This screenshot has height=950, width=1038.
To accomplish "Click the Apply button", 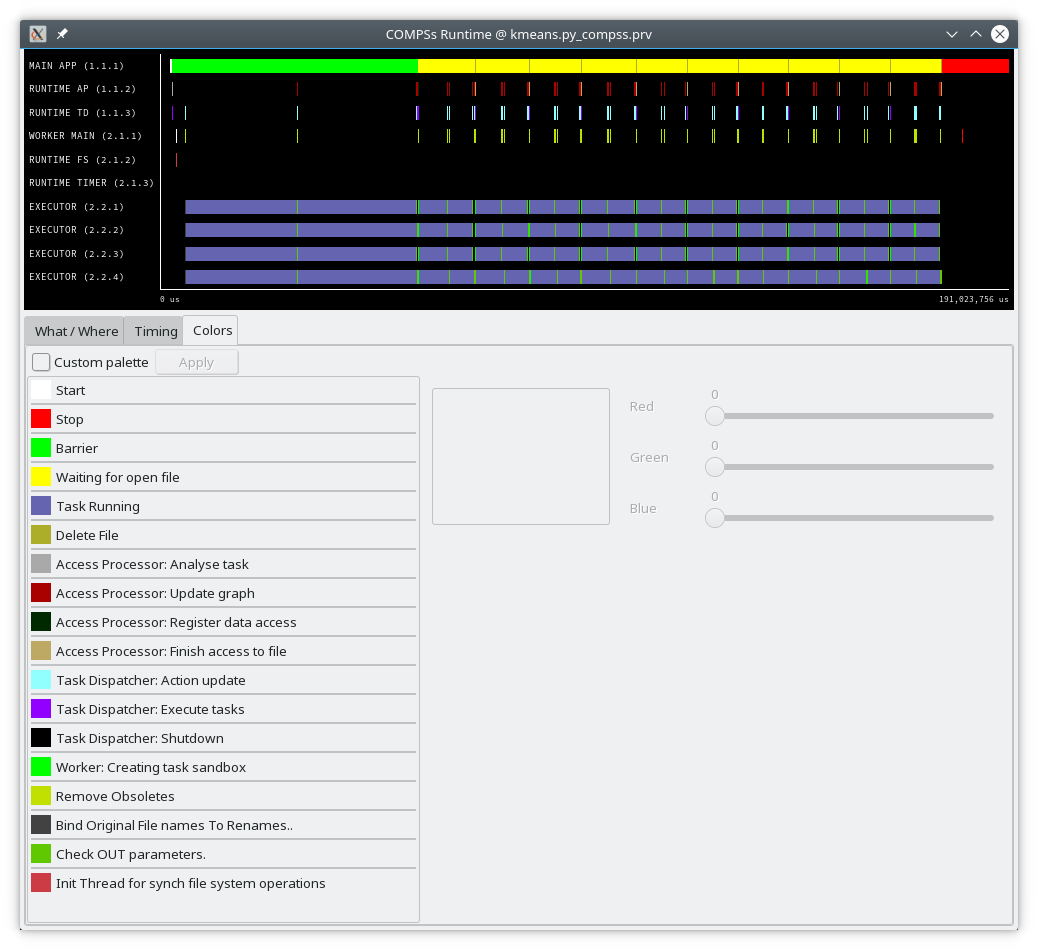I will point(197,362).
